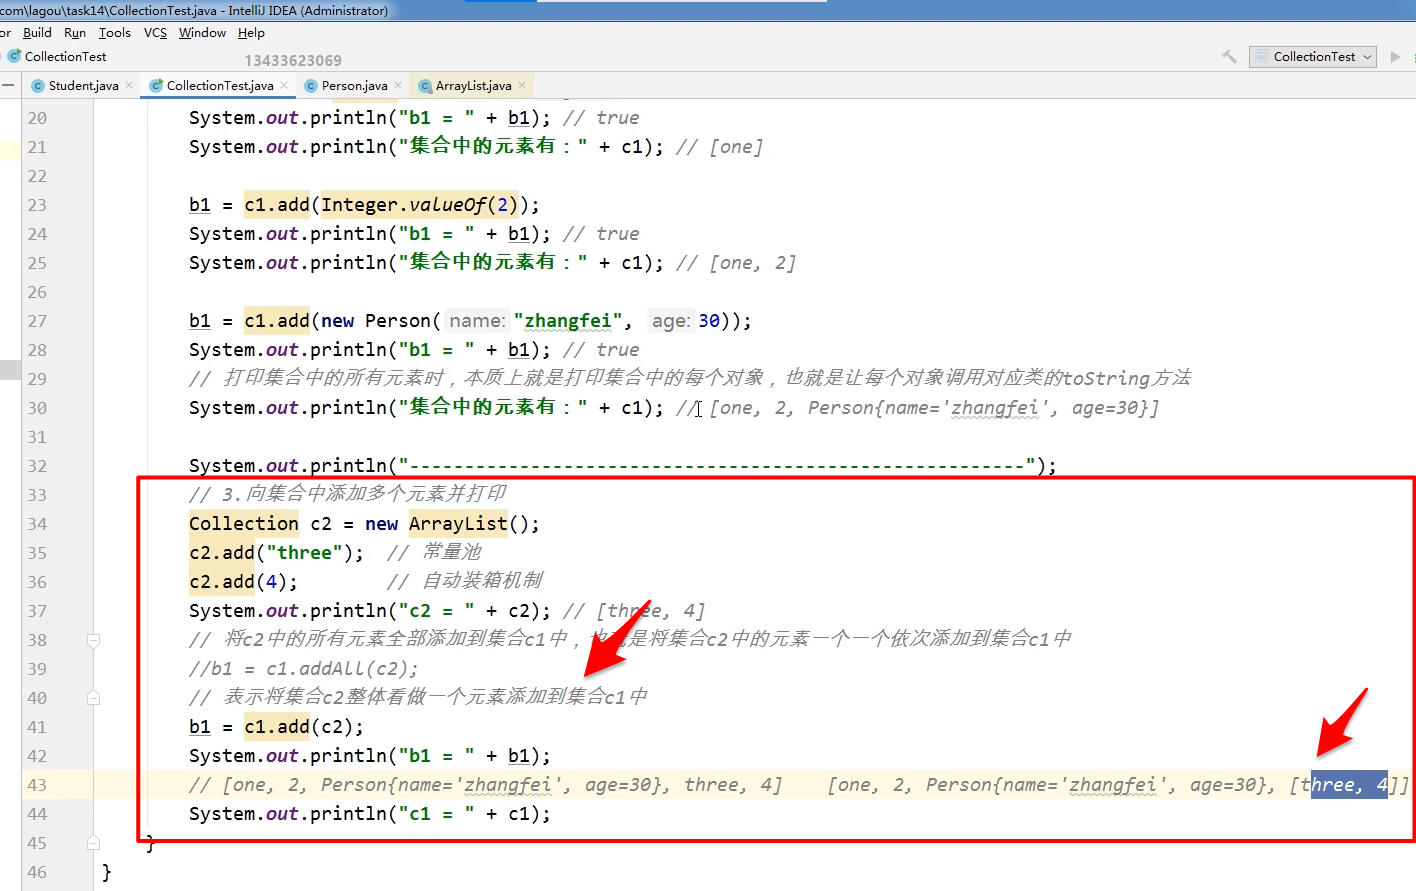
Task: Switch to the CollectionTest.java tab
Action: (x=220, y=86)
